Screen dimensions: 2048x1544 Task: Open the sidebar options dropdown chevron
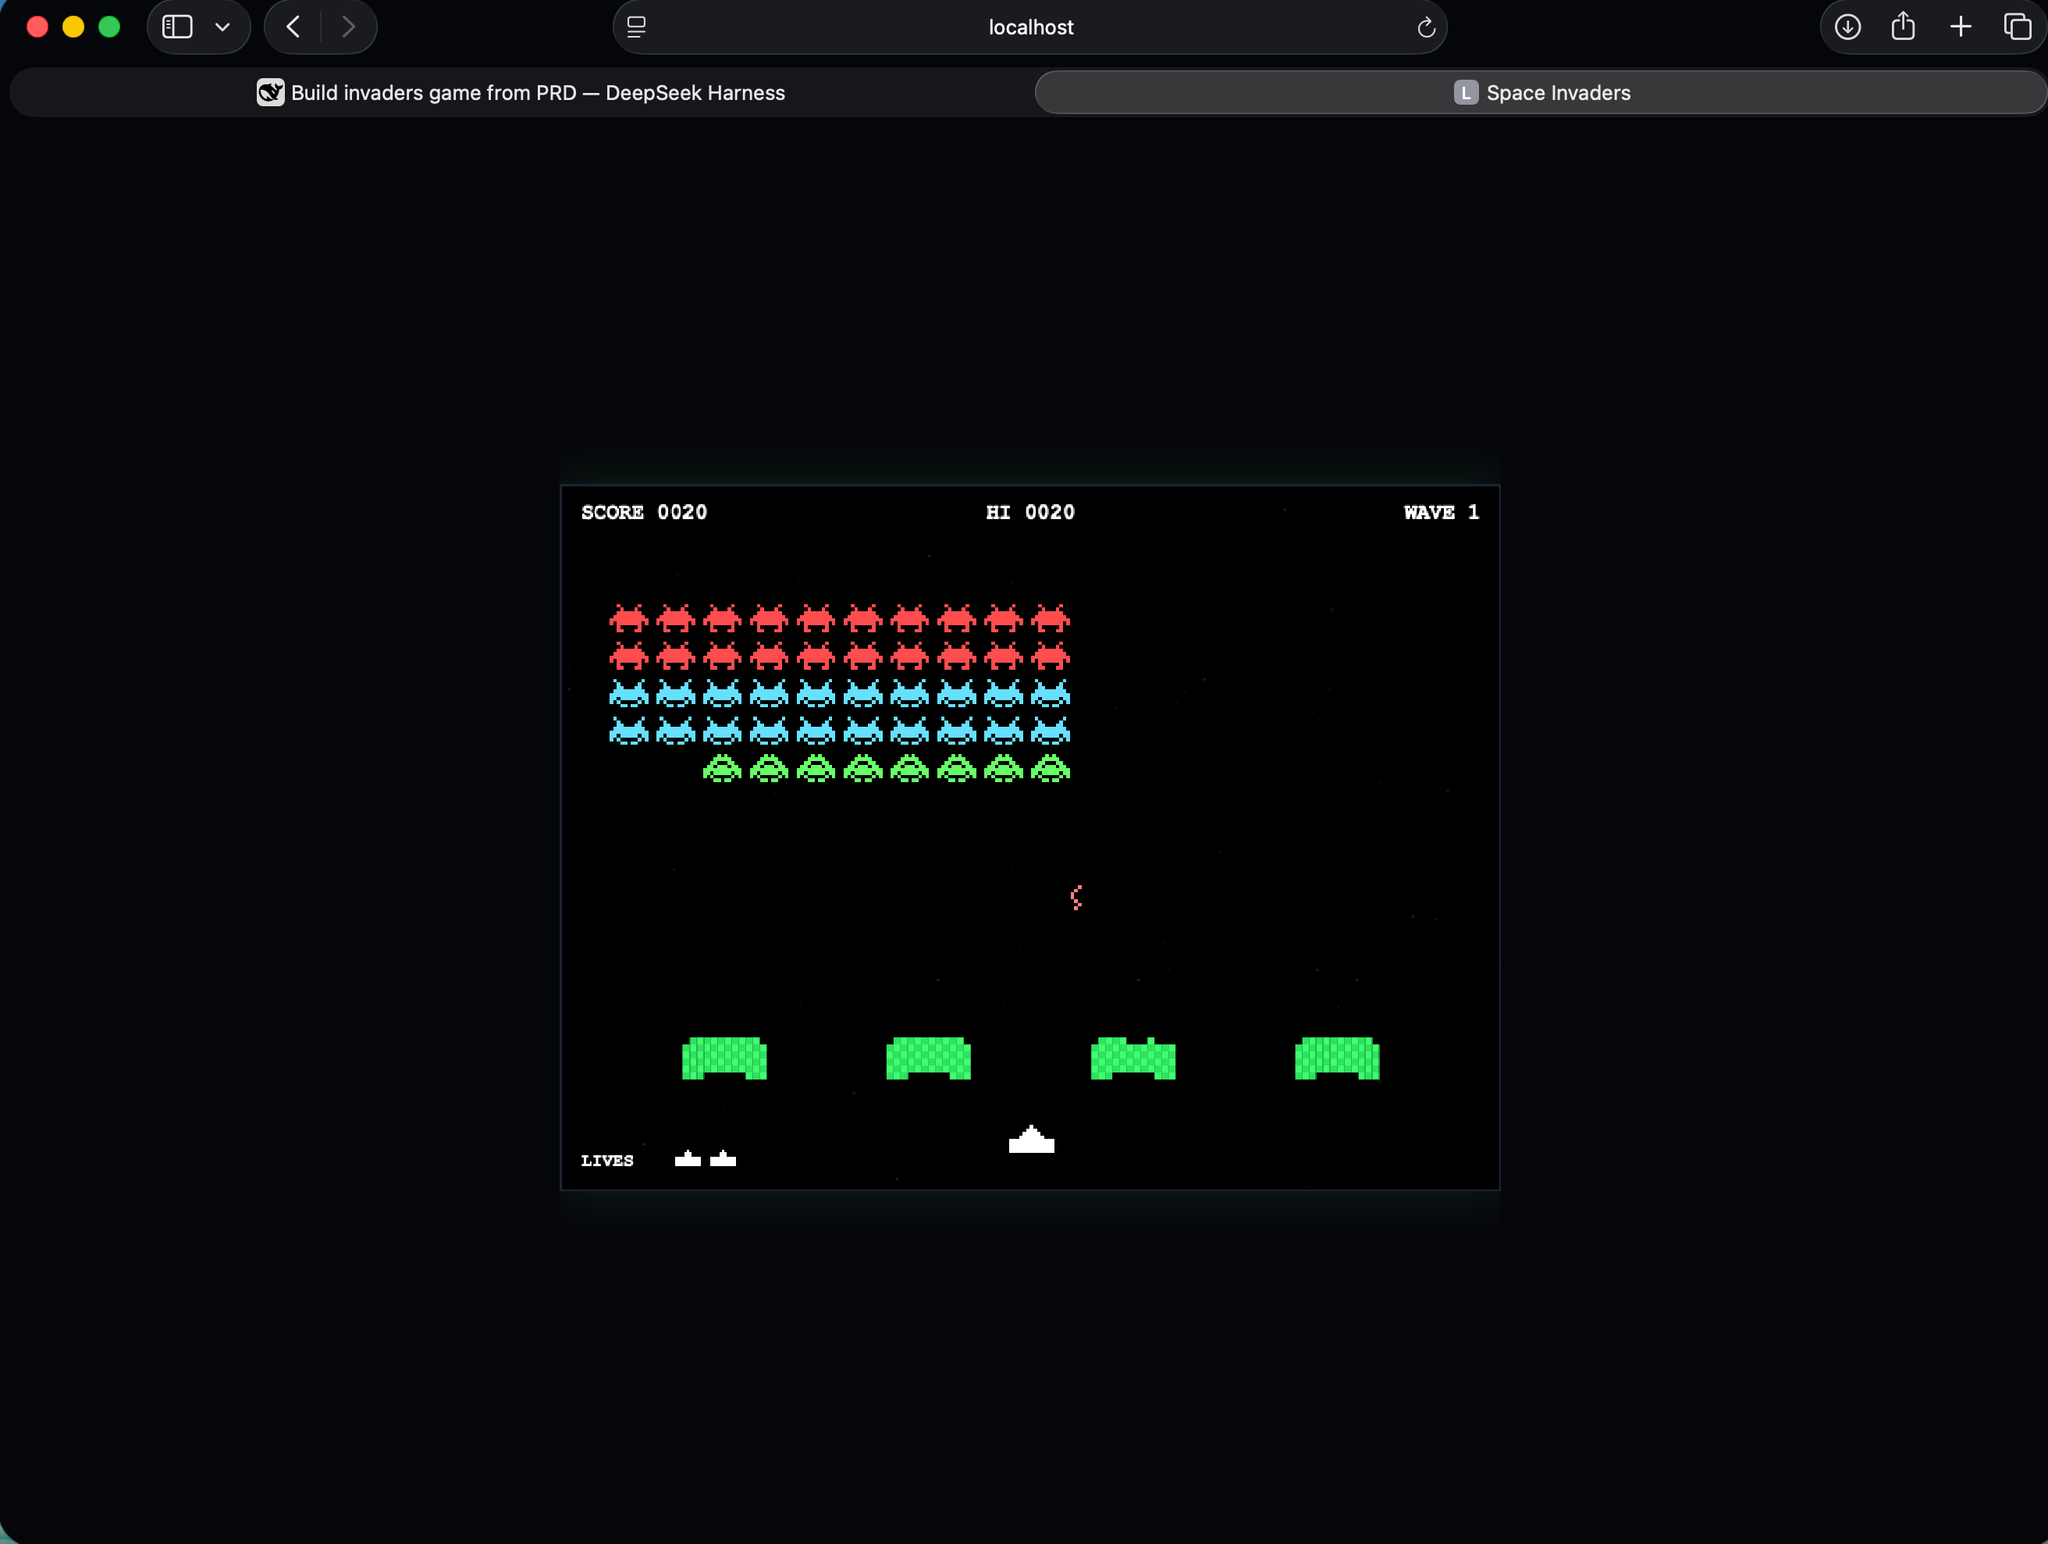(x=222, y=27)
